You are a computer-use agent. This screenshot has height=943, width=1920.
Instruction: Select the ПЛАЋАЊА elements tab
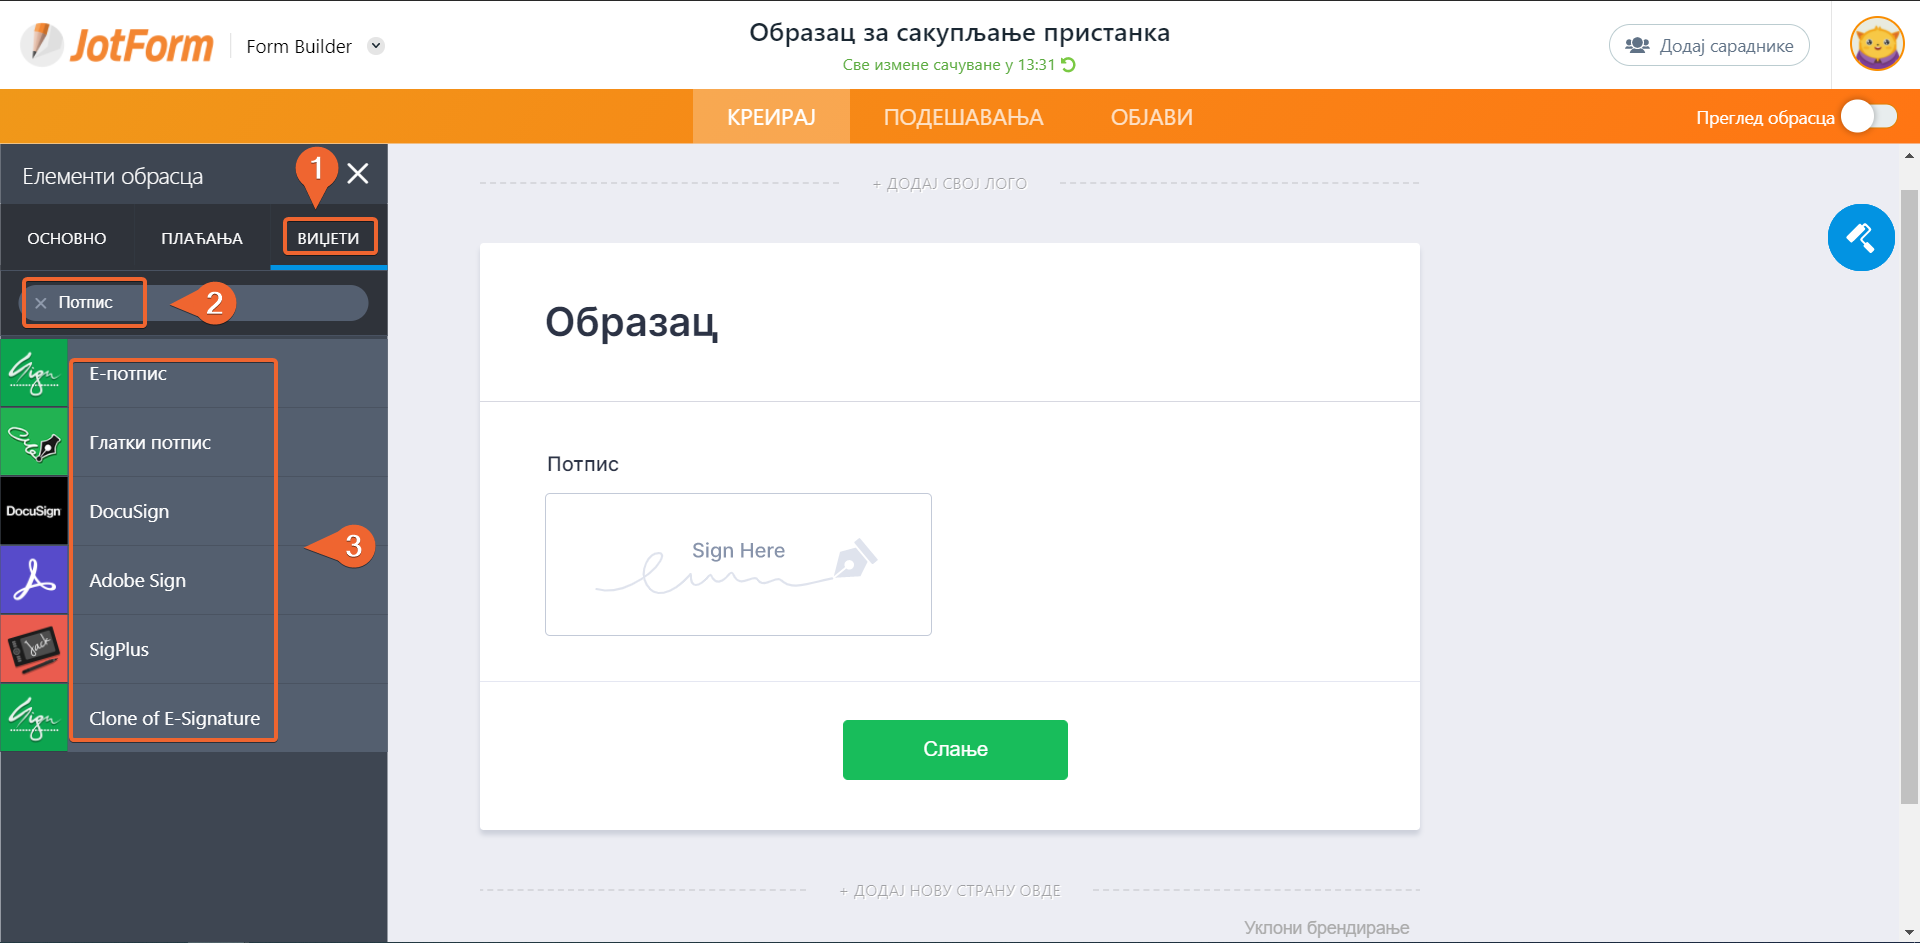pos(202,238)
